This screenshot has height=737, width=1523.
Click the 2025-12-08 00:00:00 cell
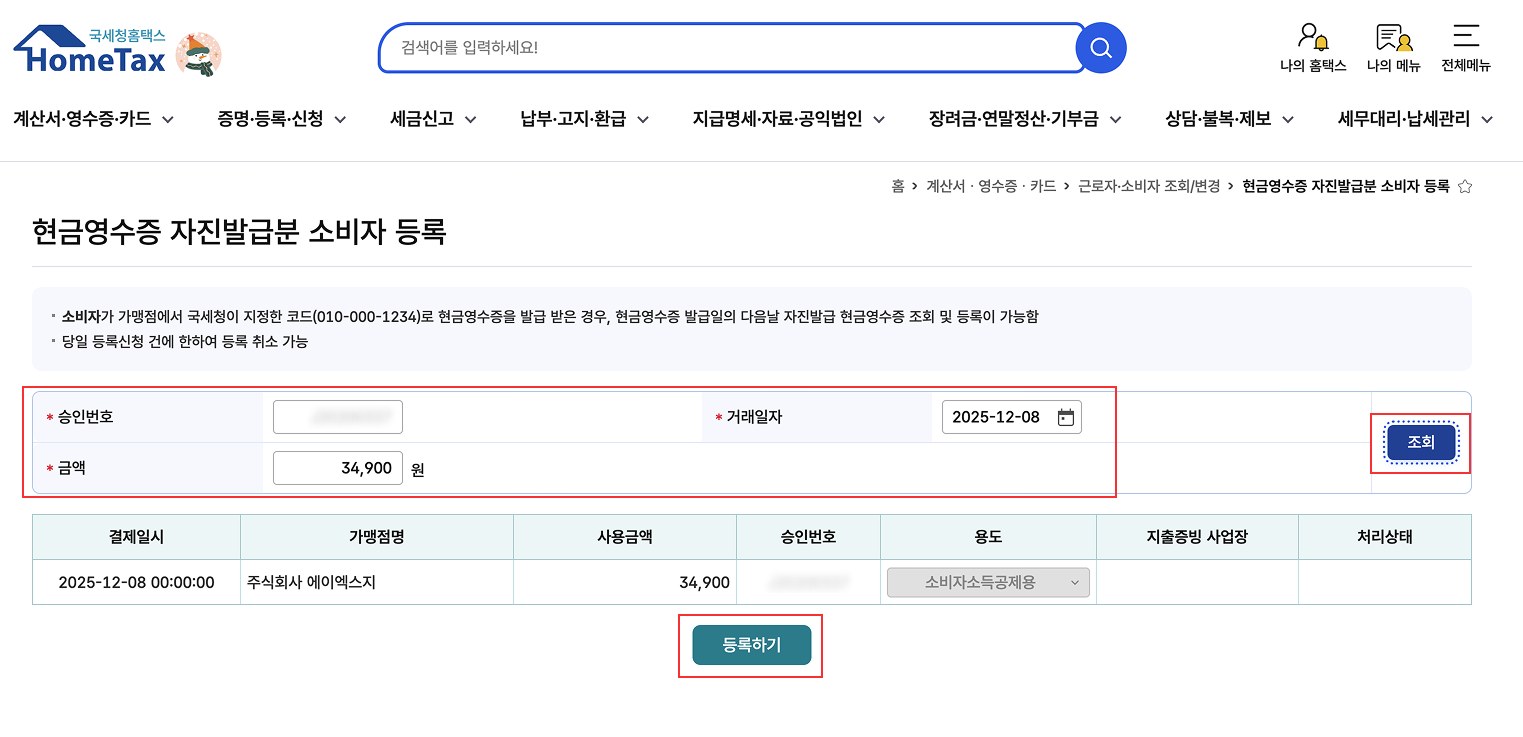coord(136,582)
